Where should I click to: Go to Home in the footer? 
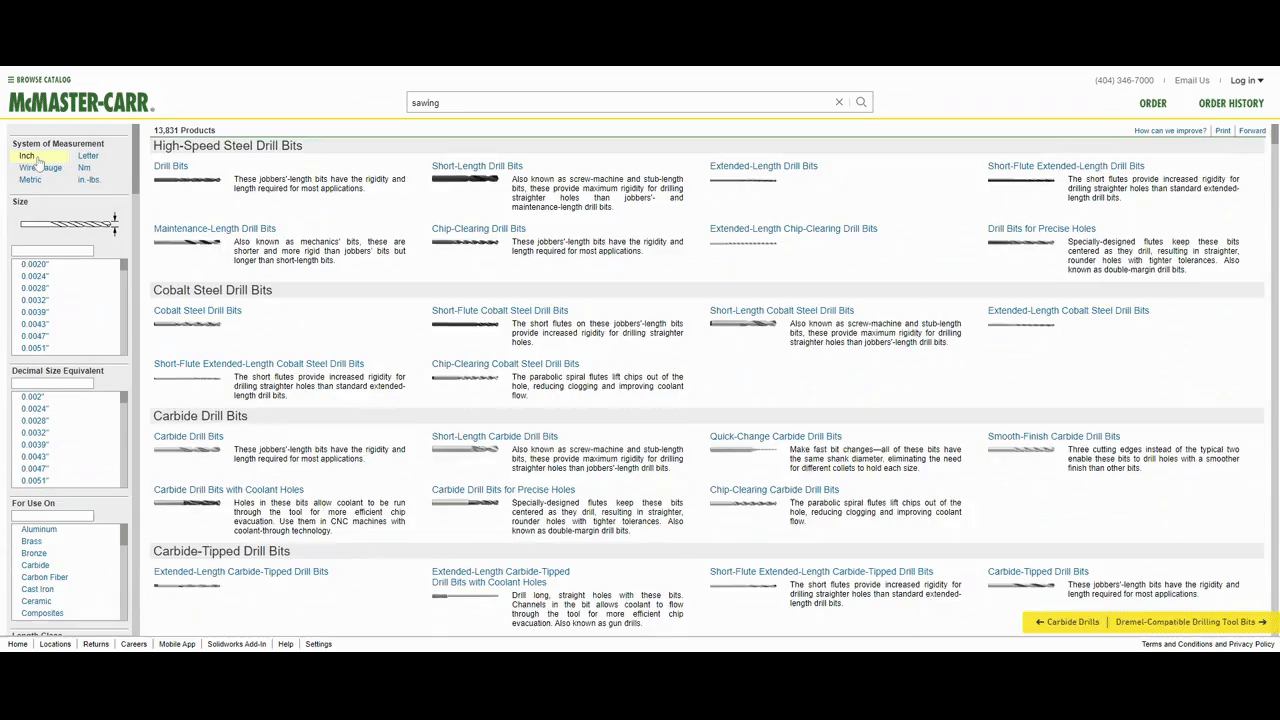[x=18, y=644]
